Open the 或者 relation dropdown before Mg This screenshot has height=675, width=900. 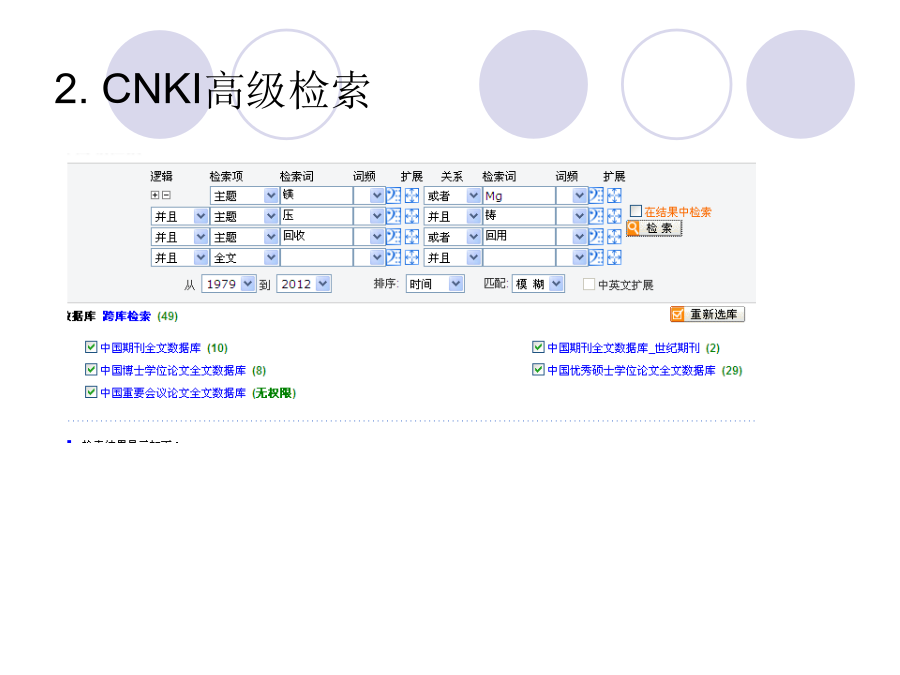[x=452, y=196]
